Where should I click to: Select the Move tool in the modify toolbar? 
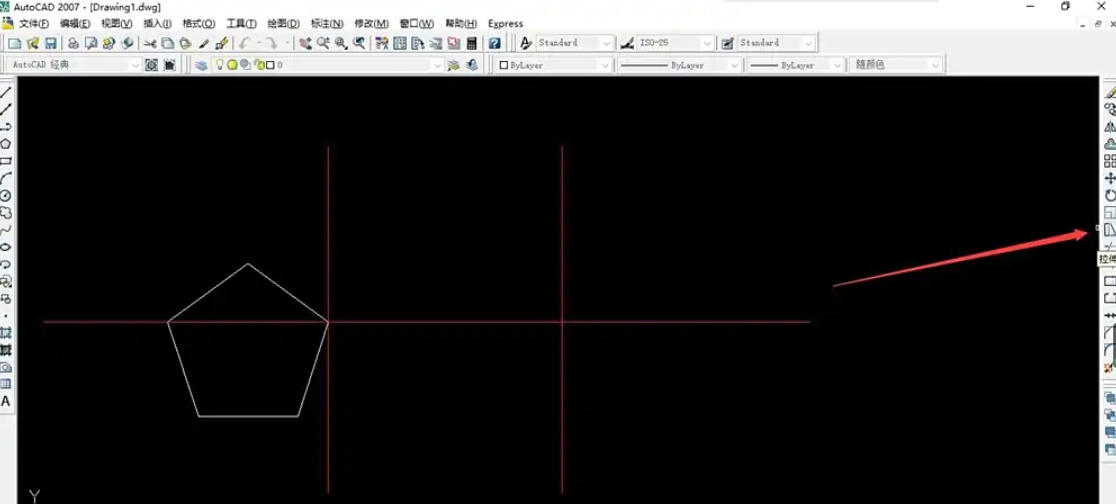point(1110,178)
